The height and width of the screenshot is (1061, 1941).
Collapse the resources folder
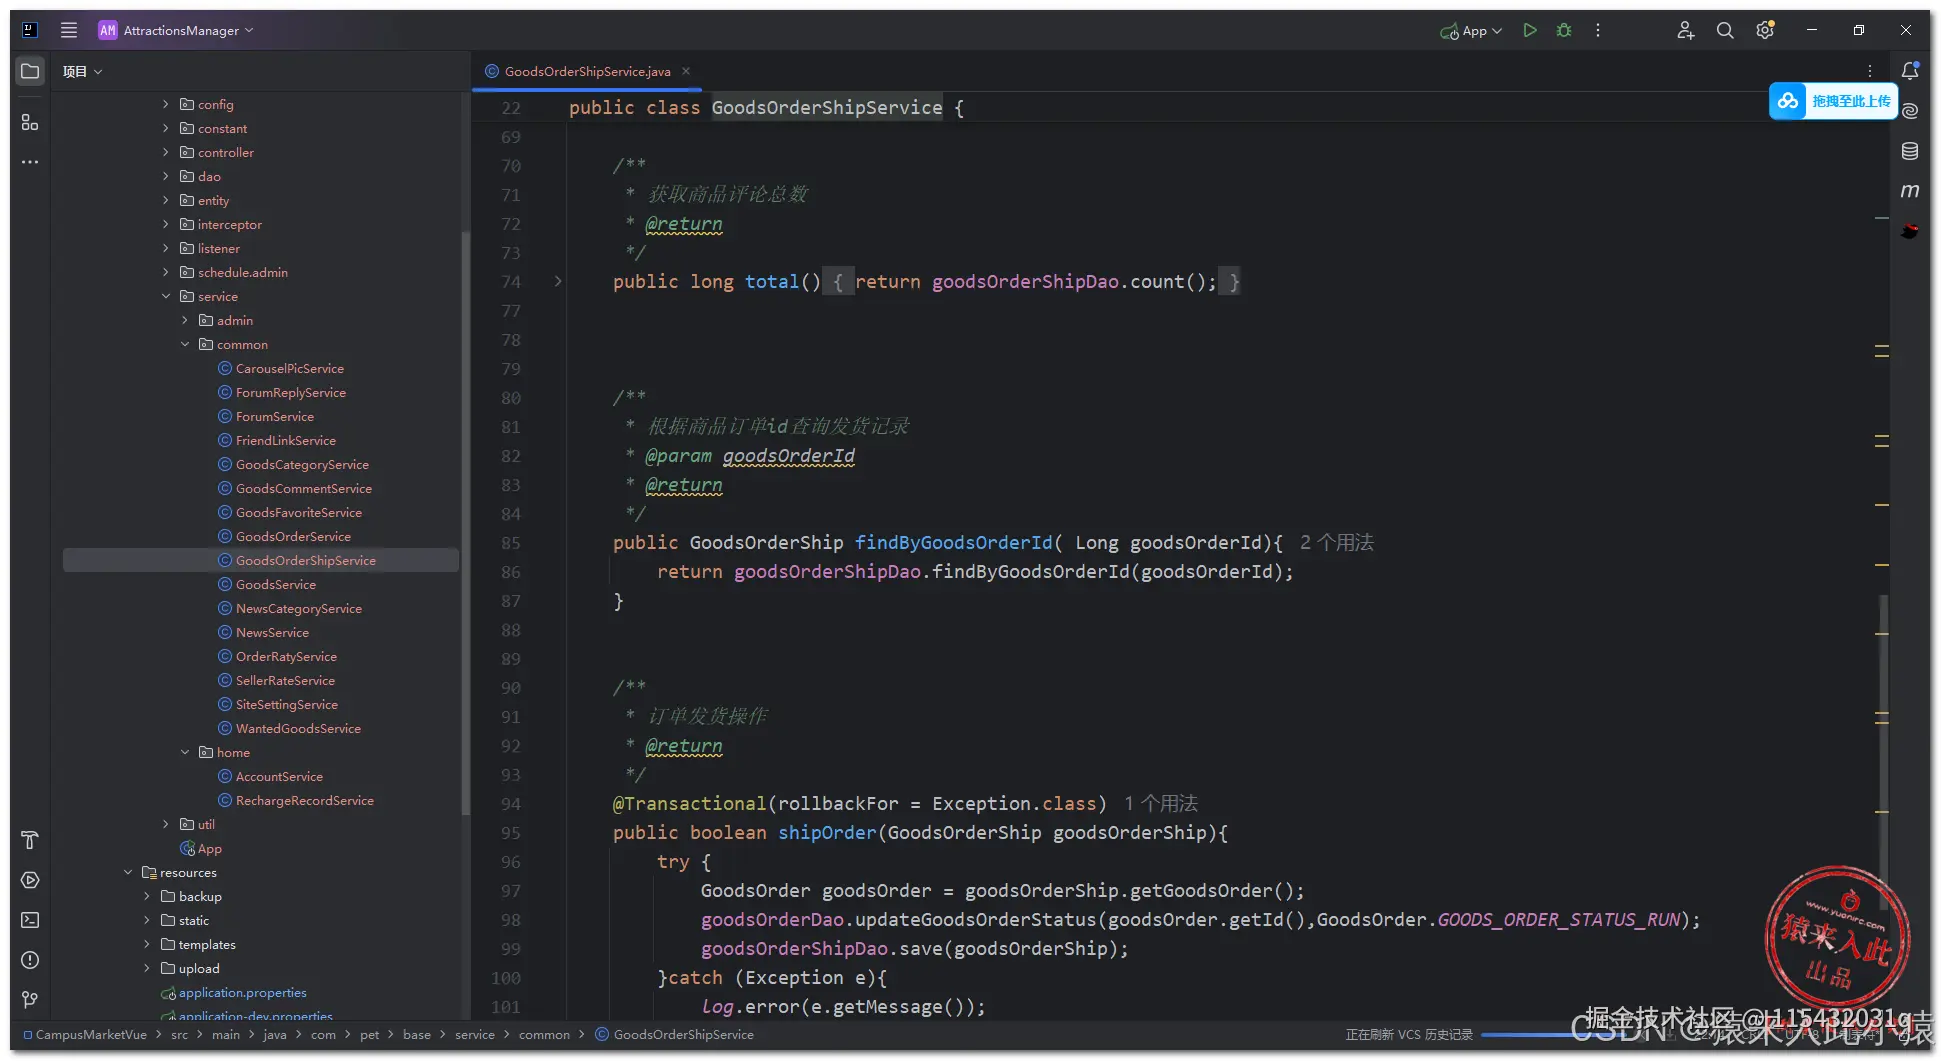pos(128,872)
